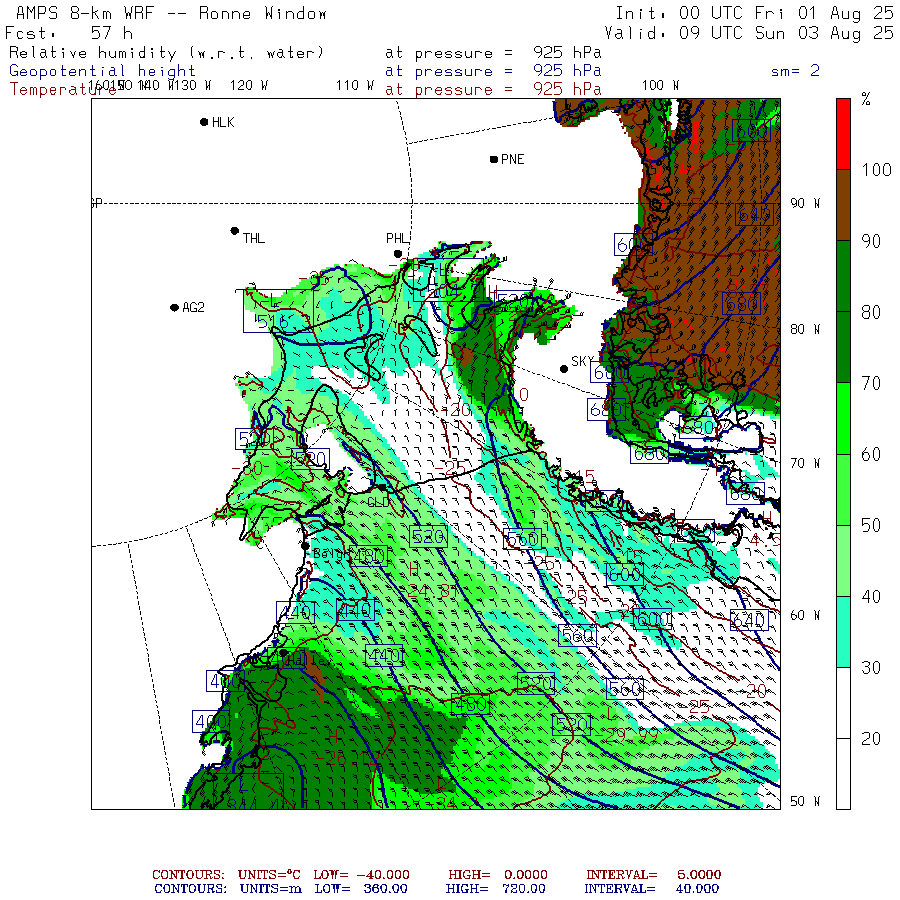Select the PHL station marker dot
The width and height of the screenshot is (900, 900).
point(398,253)
